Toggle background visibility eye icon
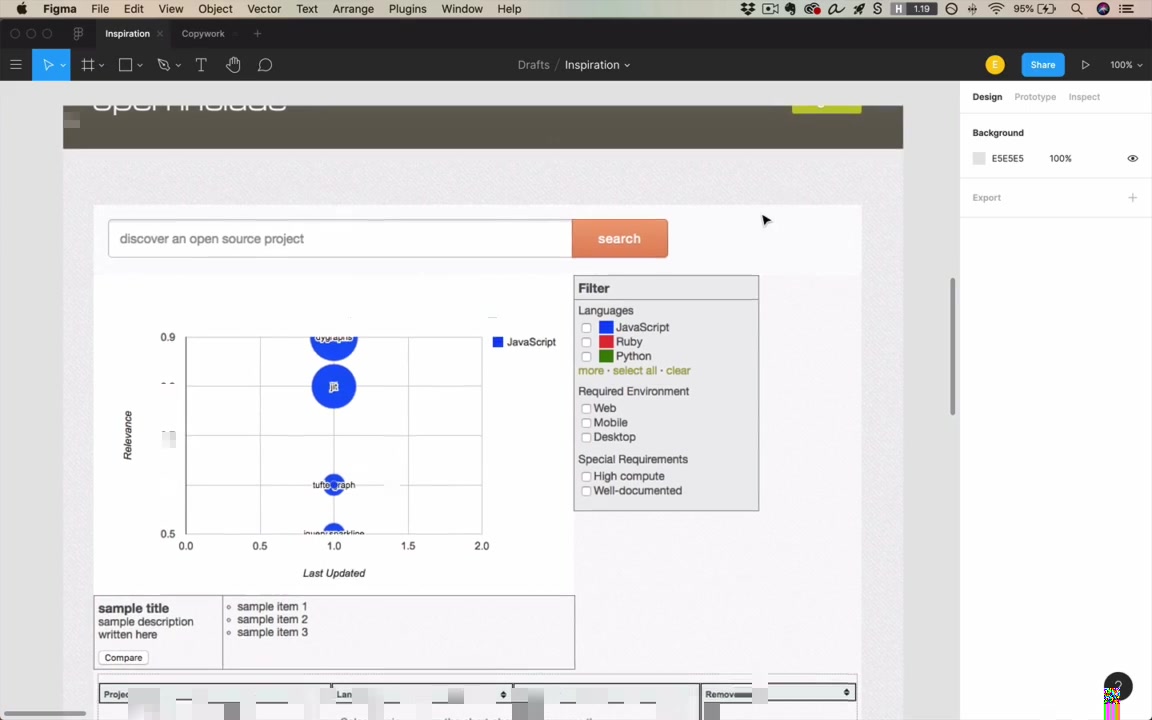 (x=1132, y=158)
